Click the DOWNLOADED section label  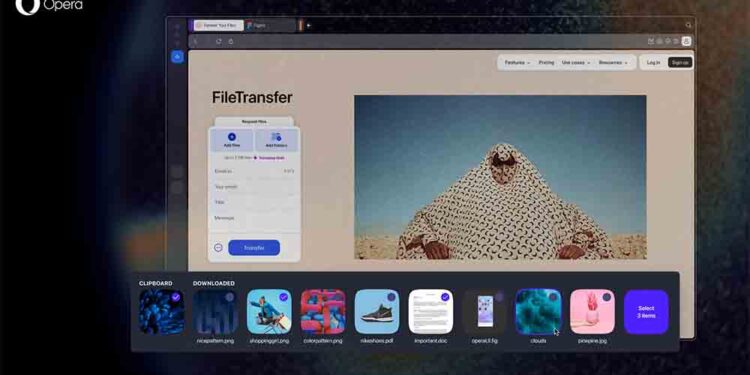coord(214,283)
